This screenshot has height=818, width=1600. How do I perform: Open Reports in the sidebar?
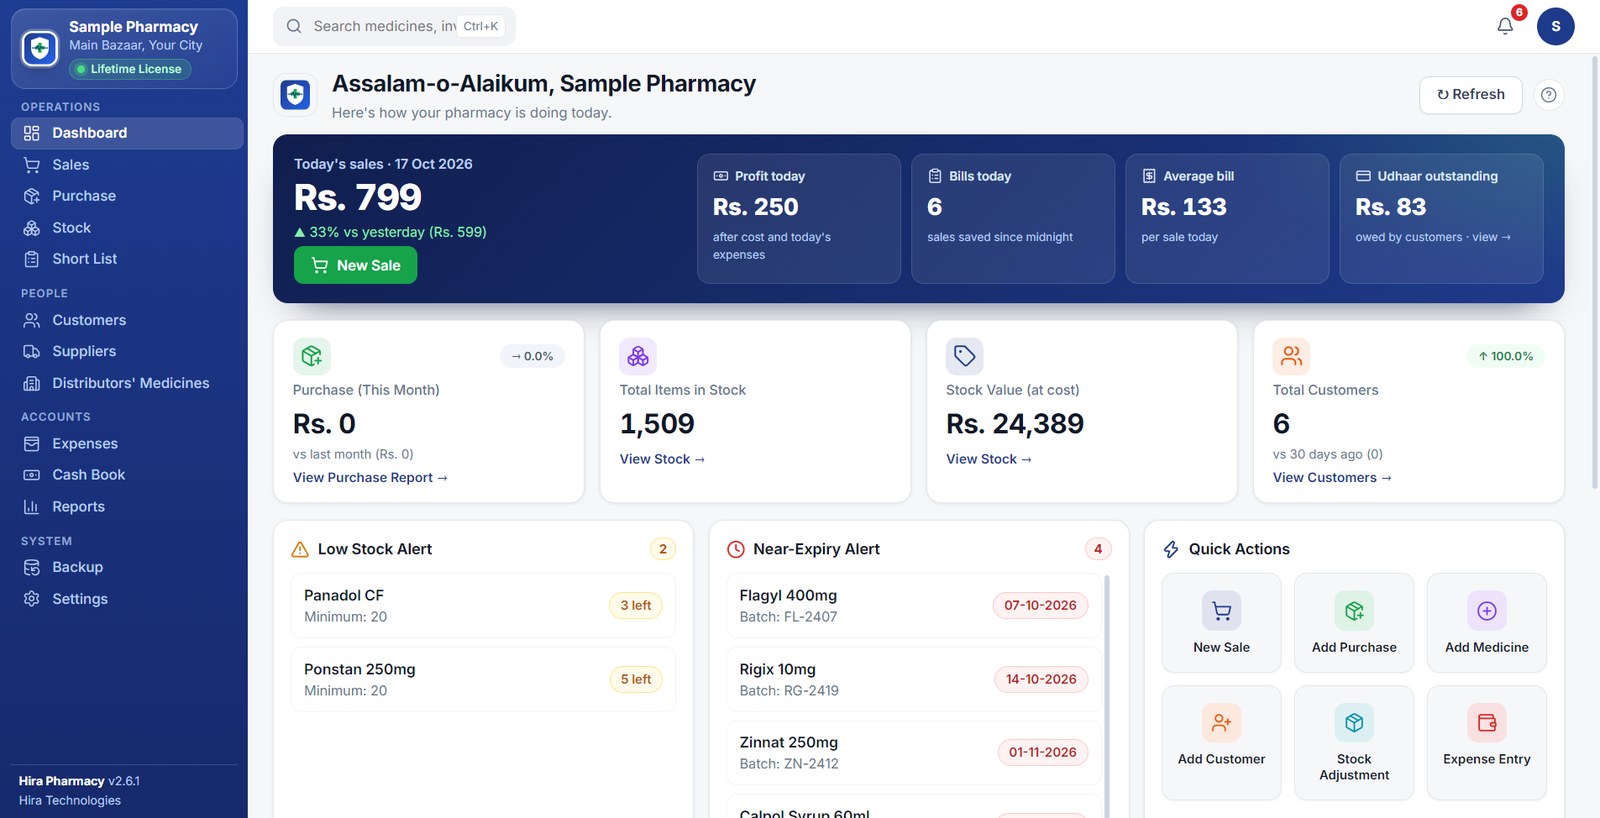(x=127, y=507)
